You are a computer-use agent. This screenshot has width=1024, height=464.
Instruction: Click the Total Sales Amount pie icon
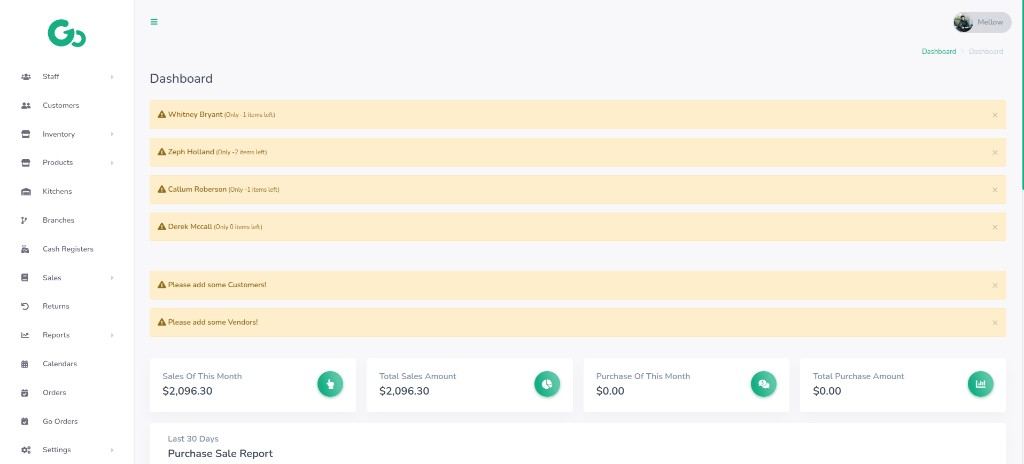coord(547,384)
